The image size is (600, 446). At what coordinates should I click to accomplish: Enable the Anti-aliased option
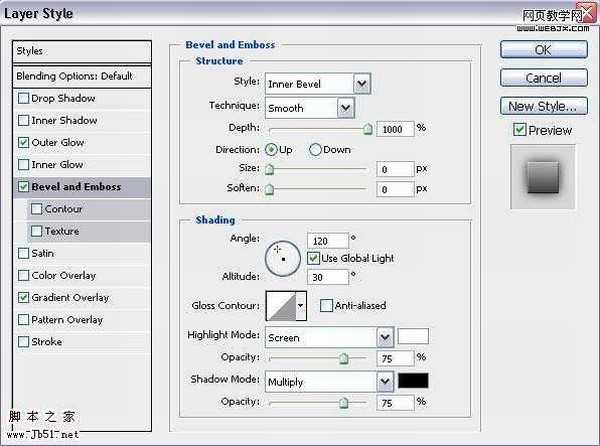click(326, 306)
